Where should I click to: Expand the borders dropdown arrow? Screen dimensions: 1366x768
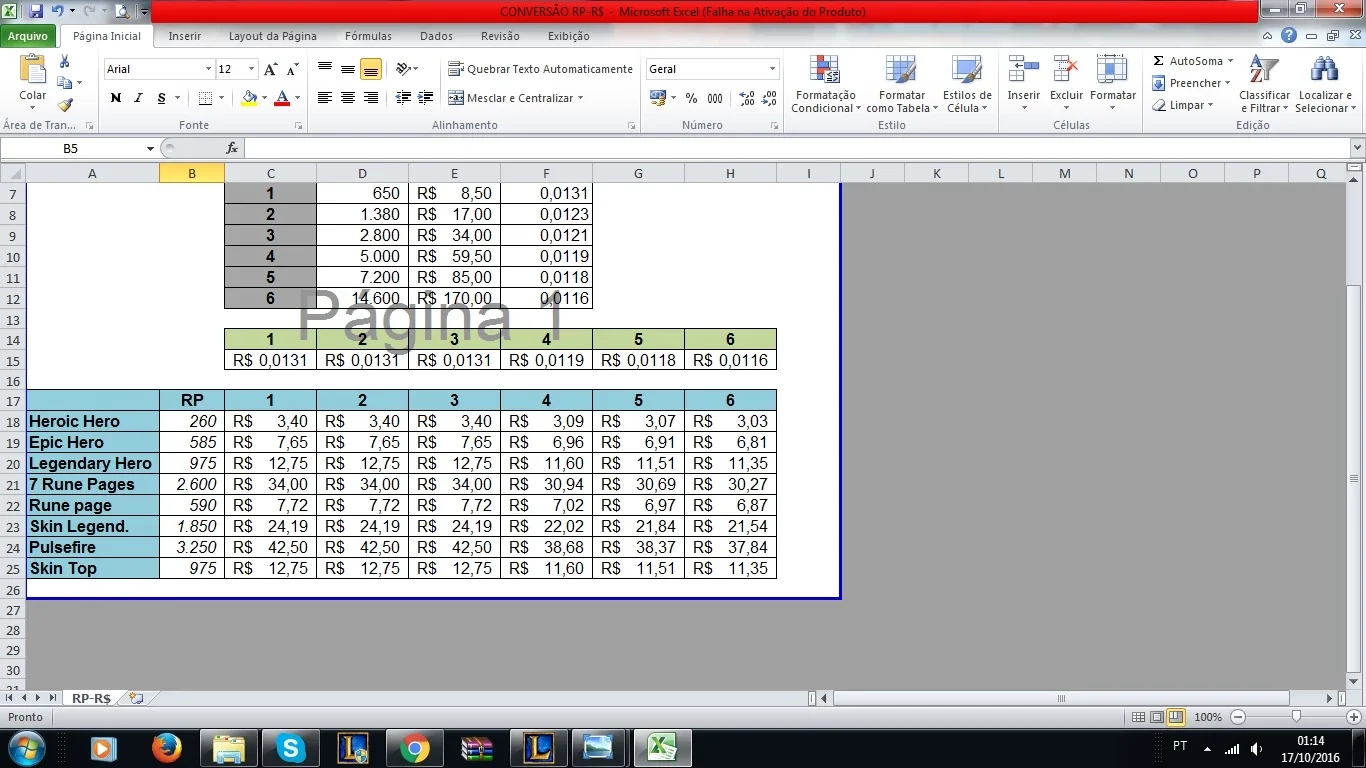click(x=221, y=98)
